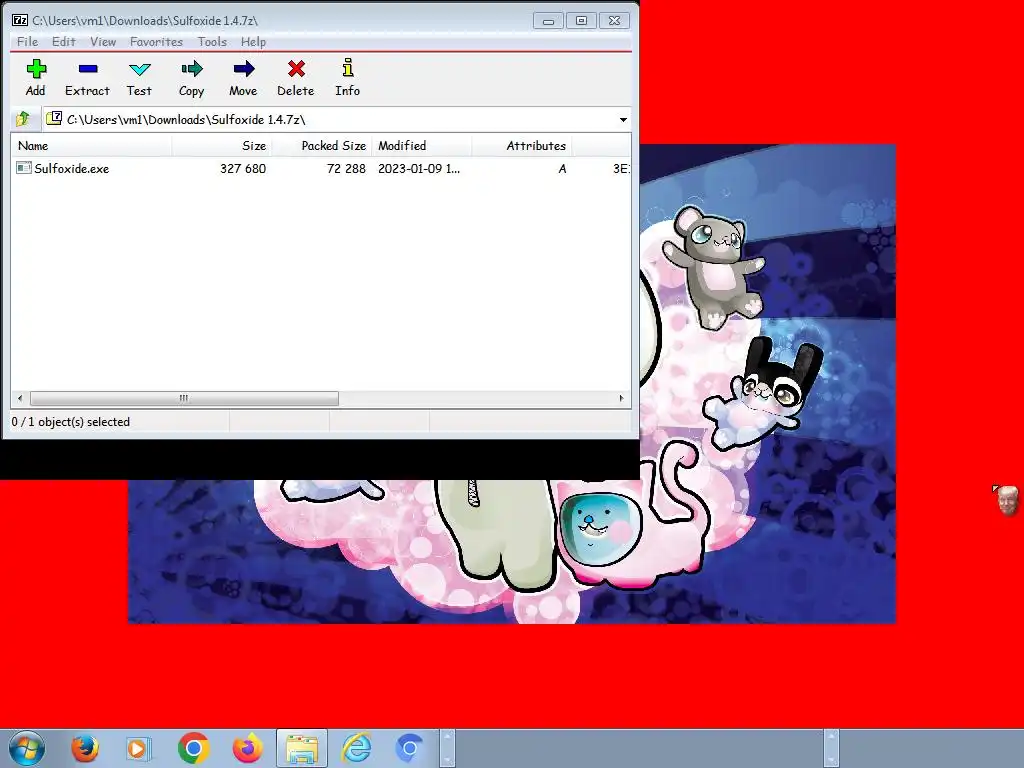Click the Move toolbar icon
Screen dimensions: 1024x768
[243, 69]
